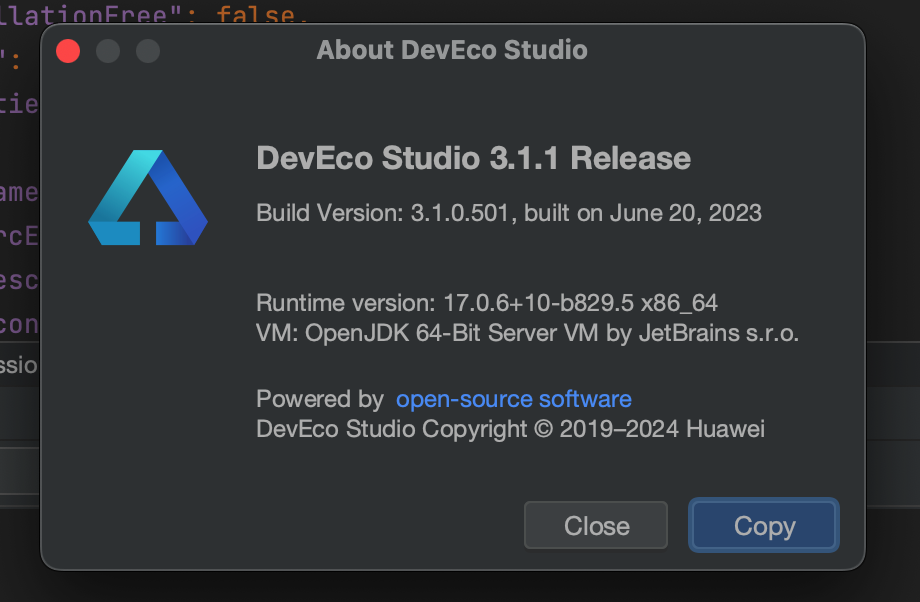Click the 'About DevEco Studio' window title

(452, 50)
